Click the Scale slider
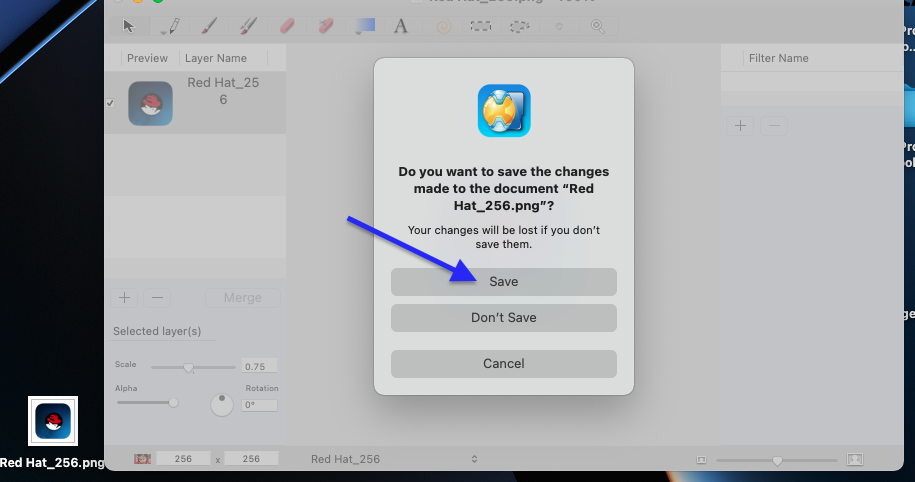Image resolution: width=915 pixels, height=482 pixels. pos(193,368)
